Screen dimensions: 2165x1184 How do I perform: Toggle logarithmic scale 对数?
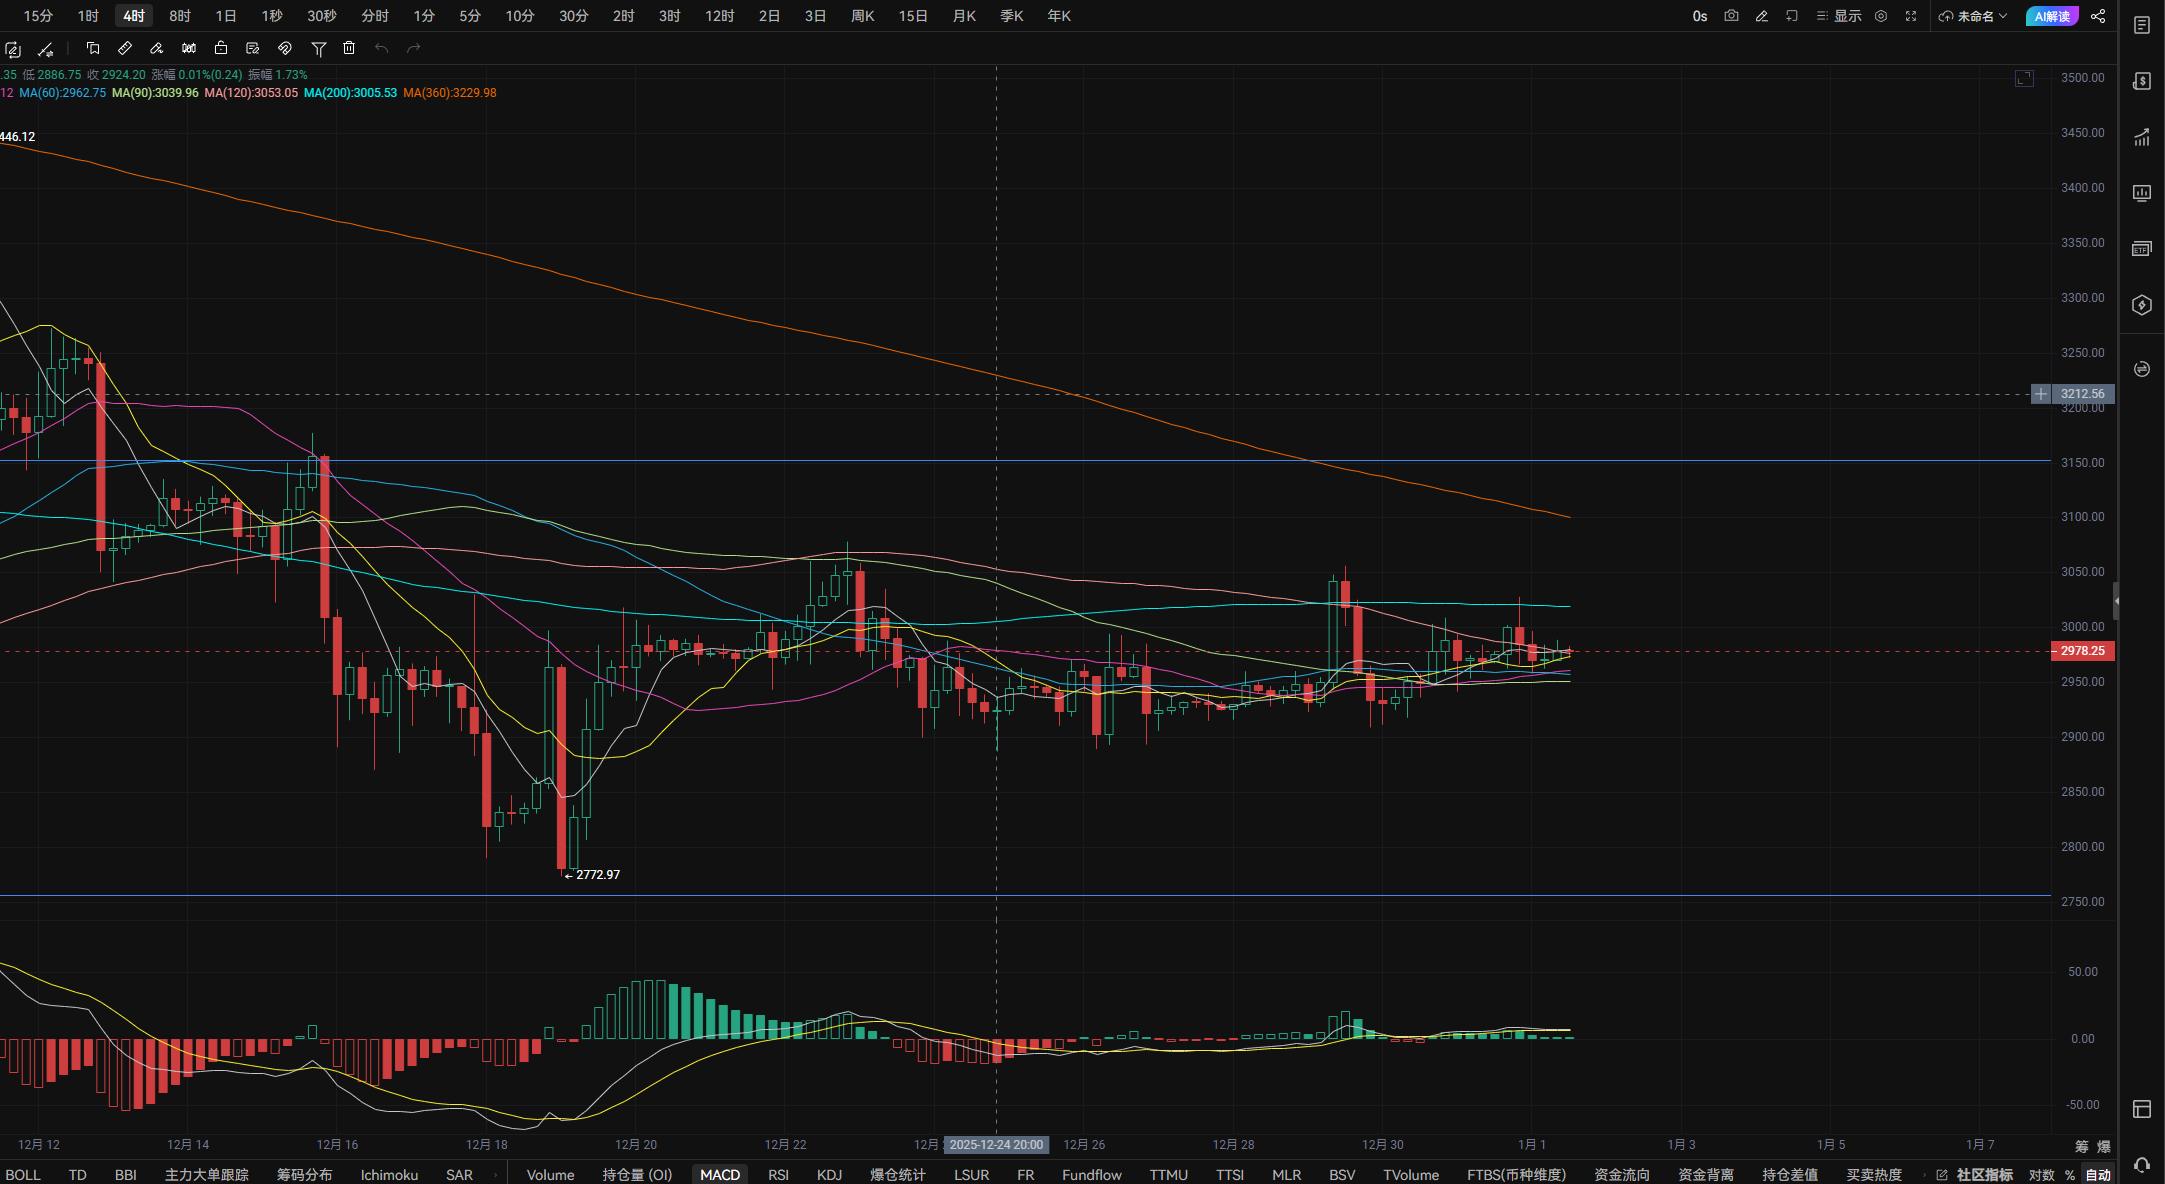(2041, 1175)
